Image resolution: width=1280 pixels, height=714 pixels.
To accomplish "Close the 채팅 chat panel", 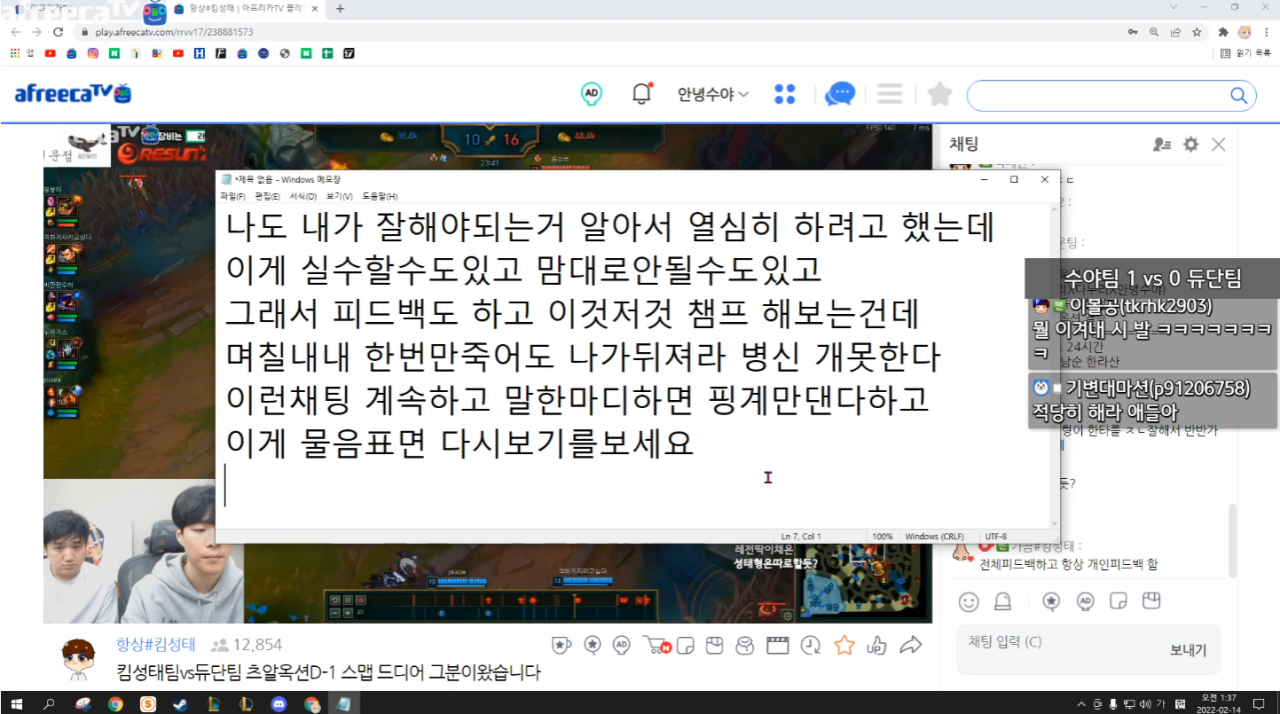I will click(x=1218, y=144).
